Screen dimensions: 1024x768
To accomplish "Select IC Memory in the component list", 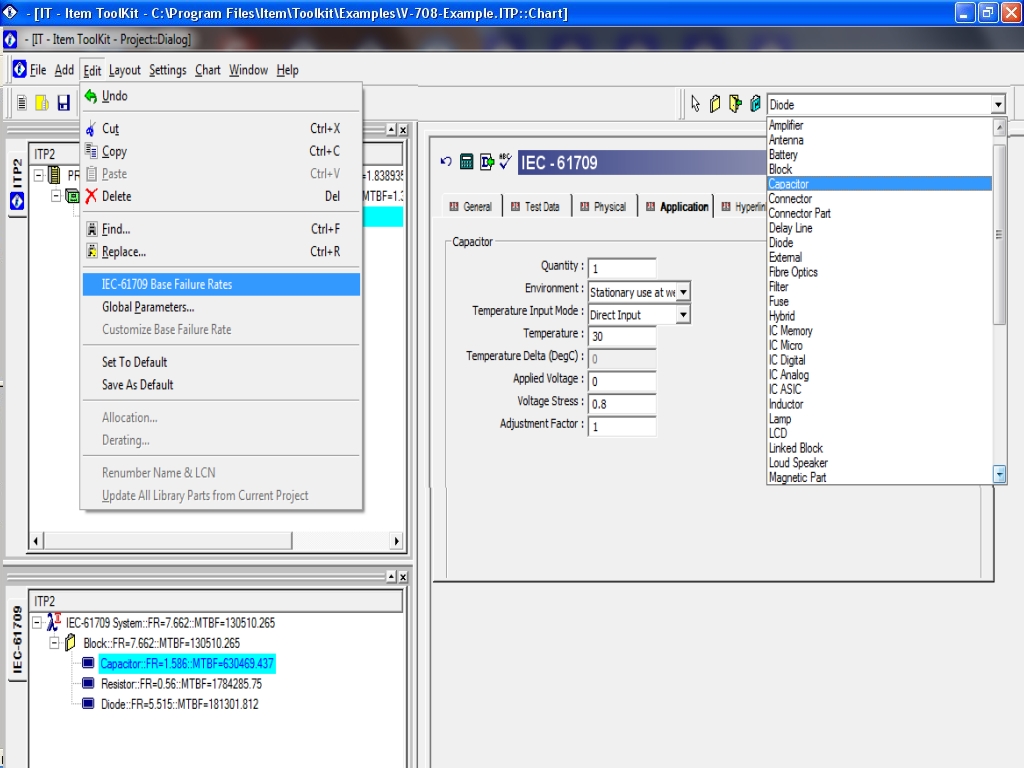I will click(879, 331).
